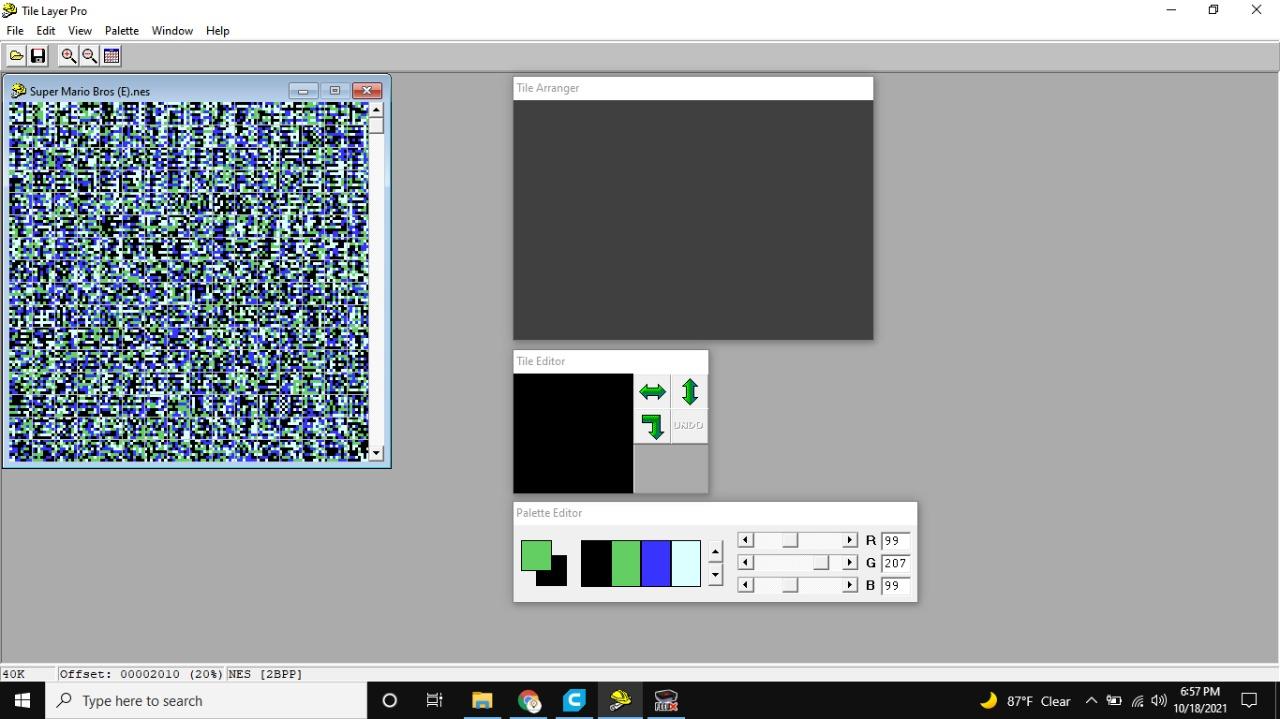Open Google Chrome from the taskbar
The image size is (1280, 719).
(528, 700)
